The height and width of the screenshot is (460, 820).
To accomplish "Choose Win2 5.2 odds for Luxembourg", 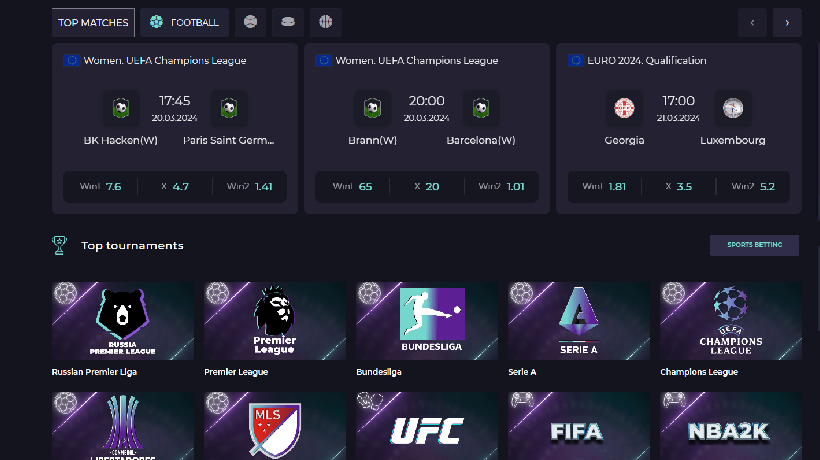I will pyautogui.click(x=753, y=187).
